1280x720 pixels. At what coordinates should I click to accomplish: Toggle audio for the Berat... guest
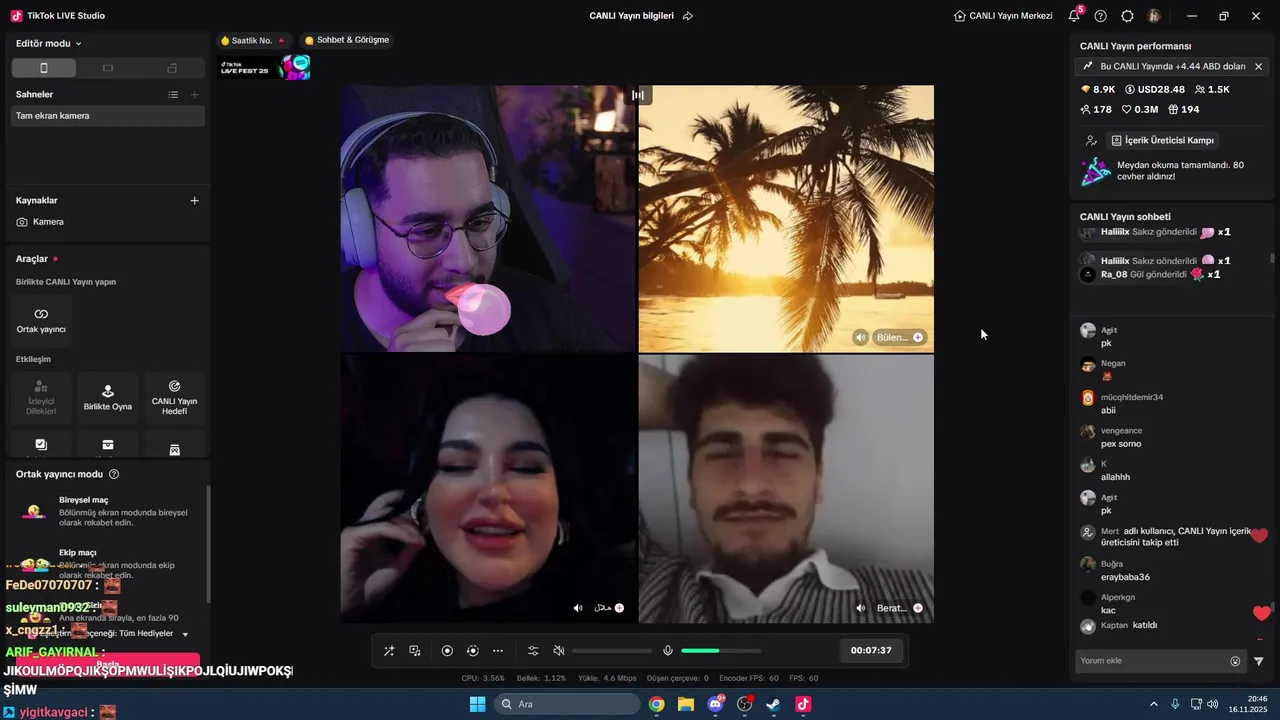(x=860, y=608)
